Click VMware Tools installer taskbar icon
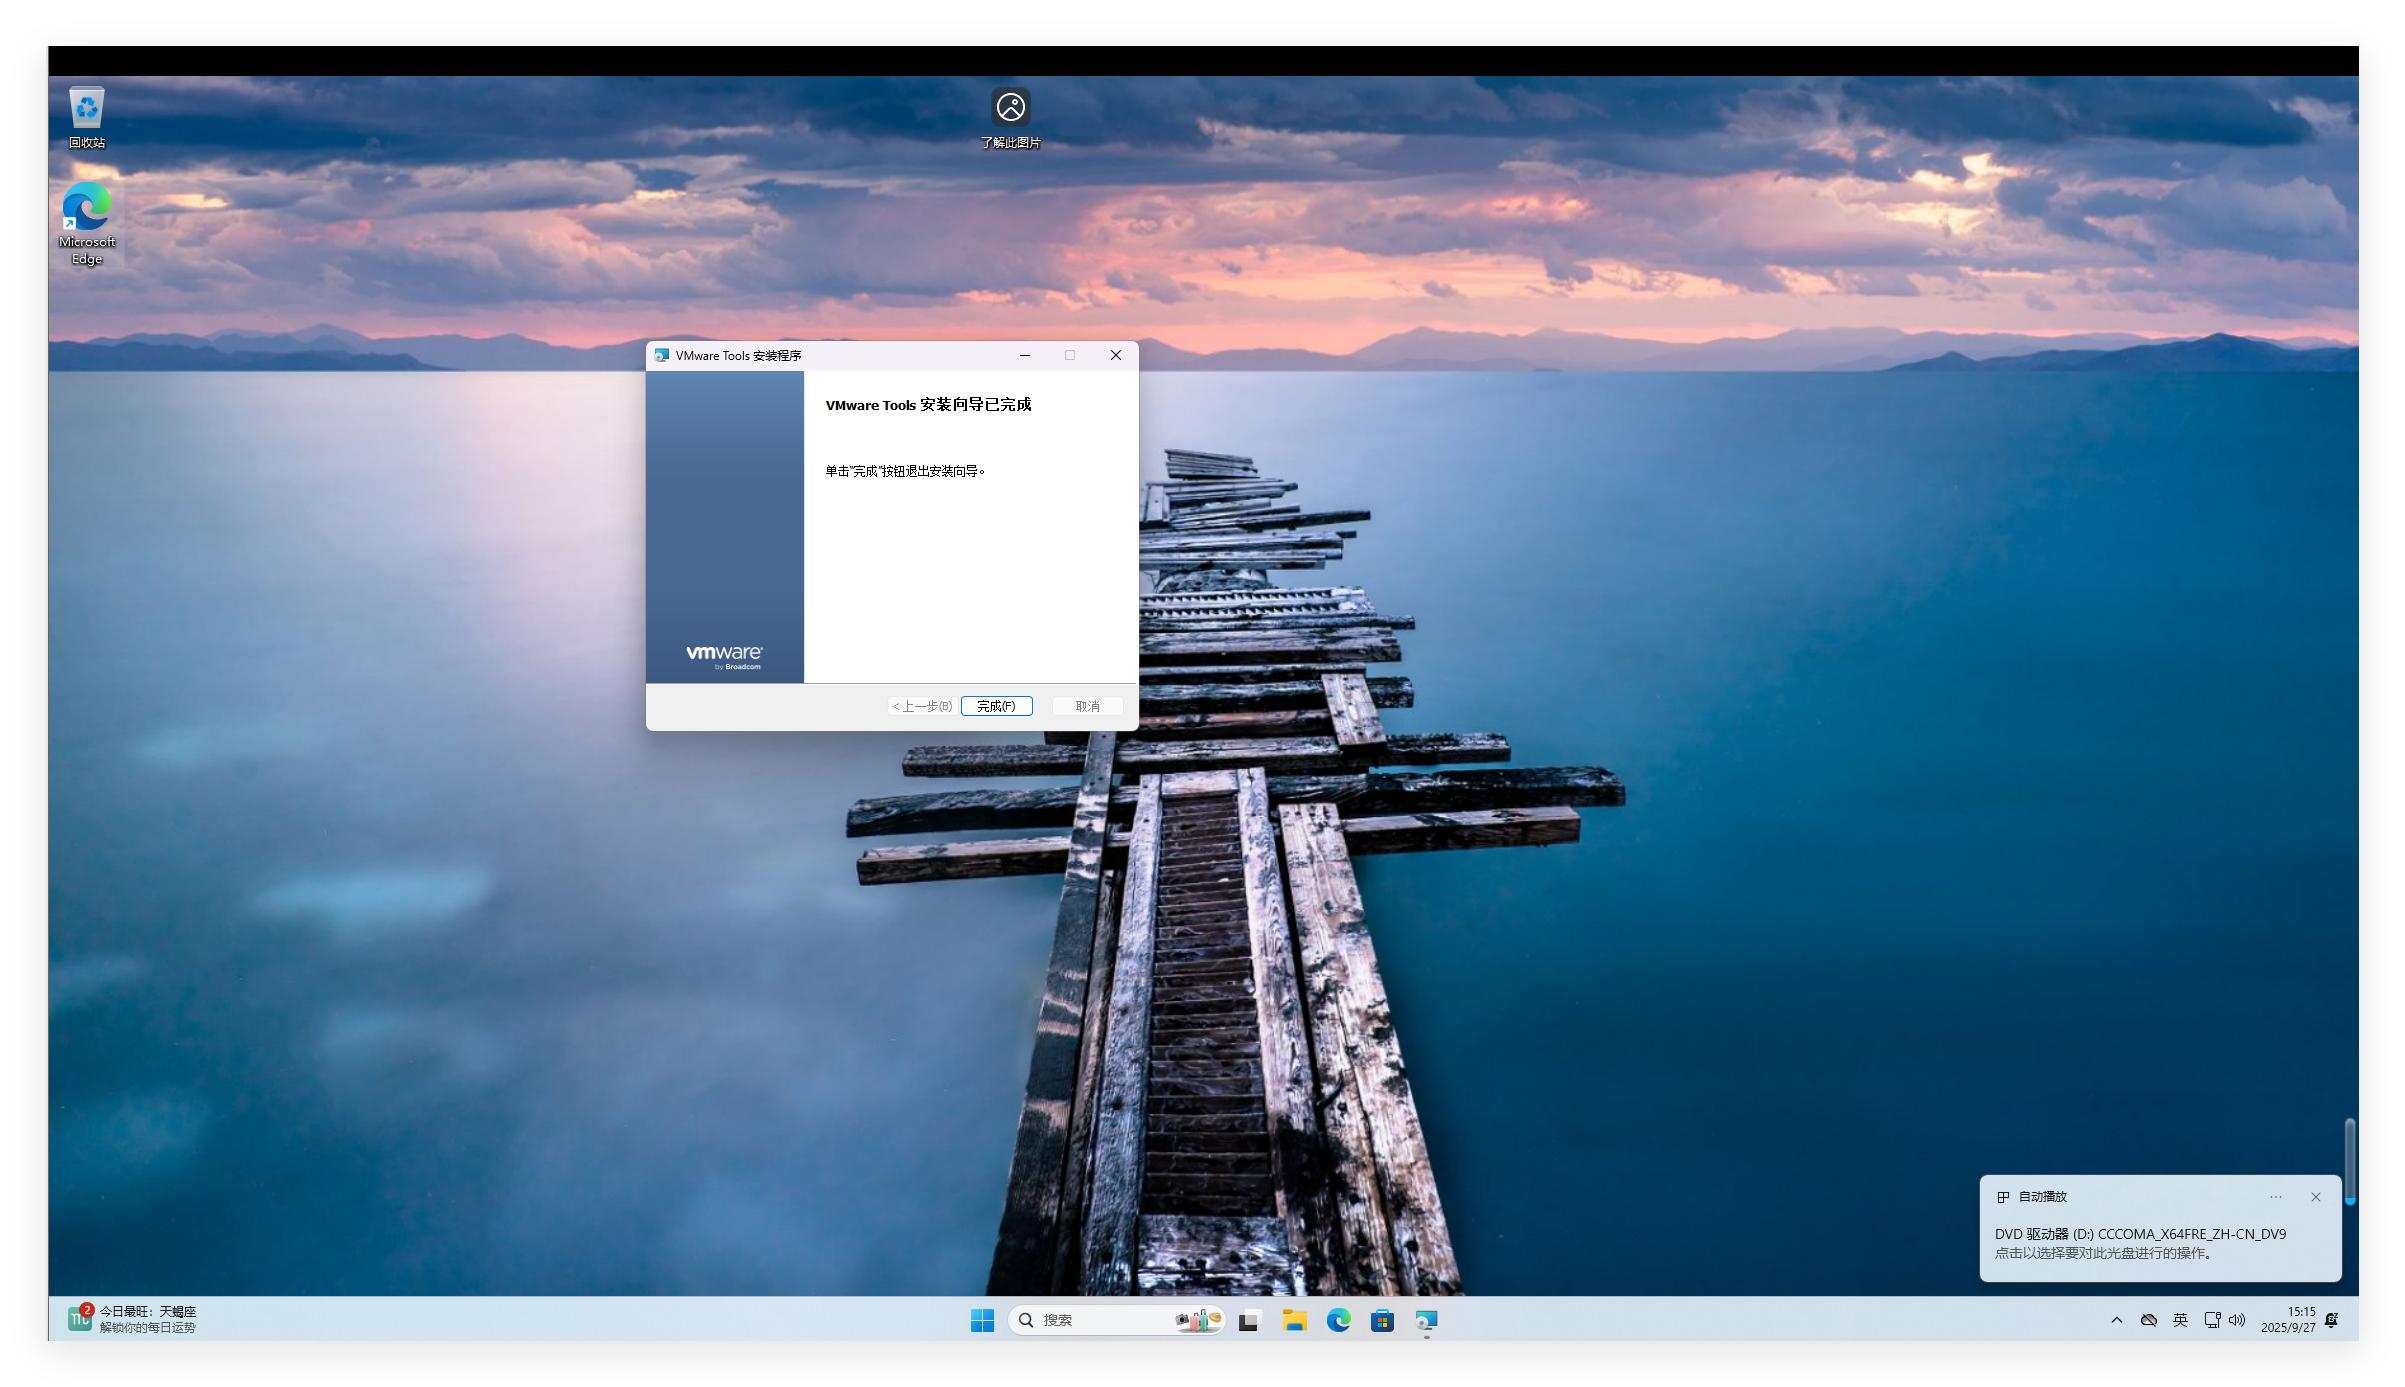Viewport: 2405px width, 1387px height. coord(1426,1320)
